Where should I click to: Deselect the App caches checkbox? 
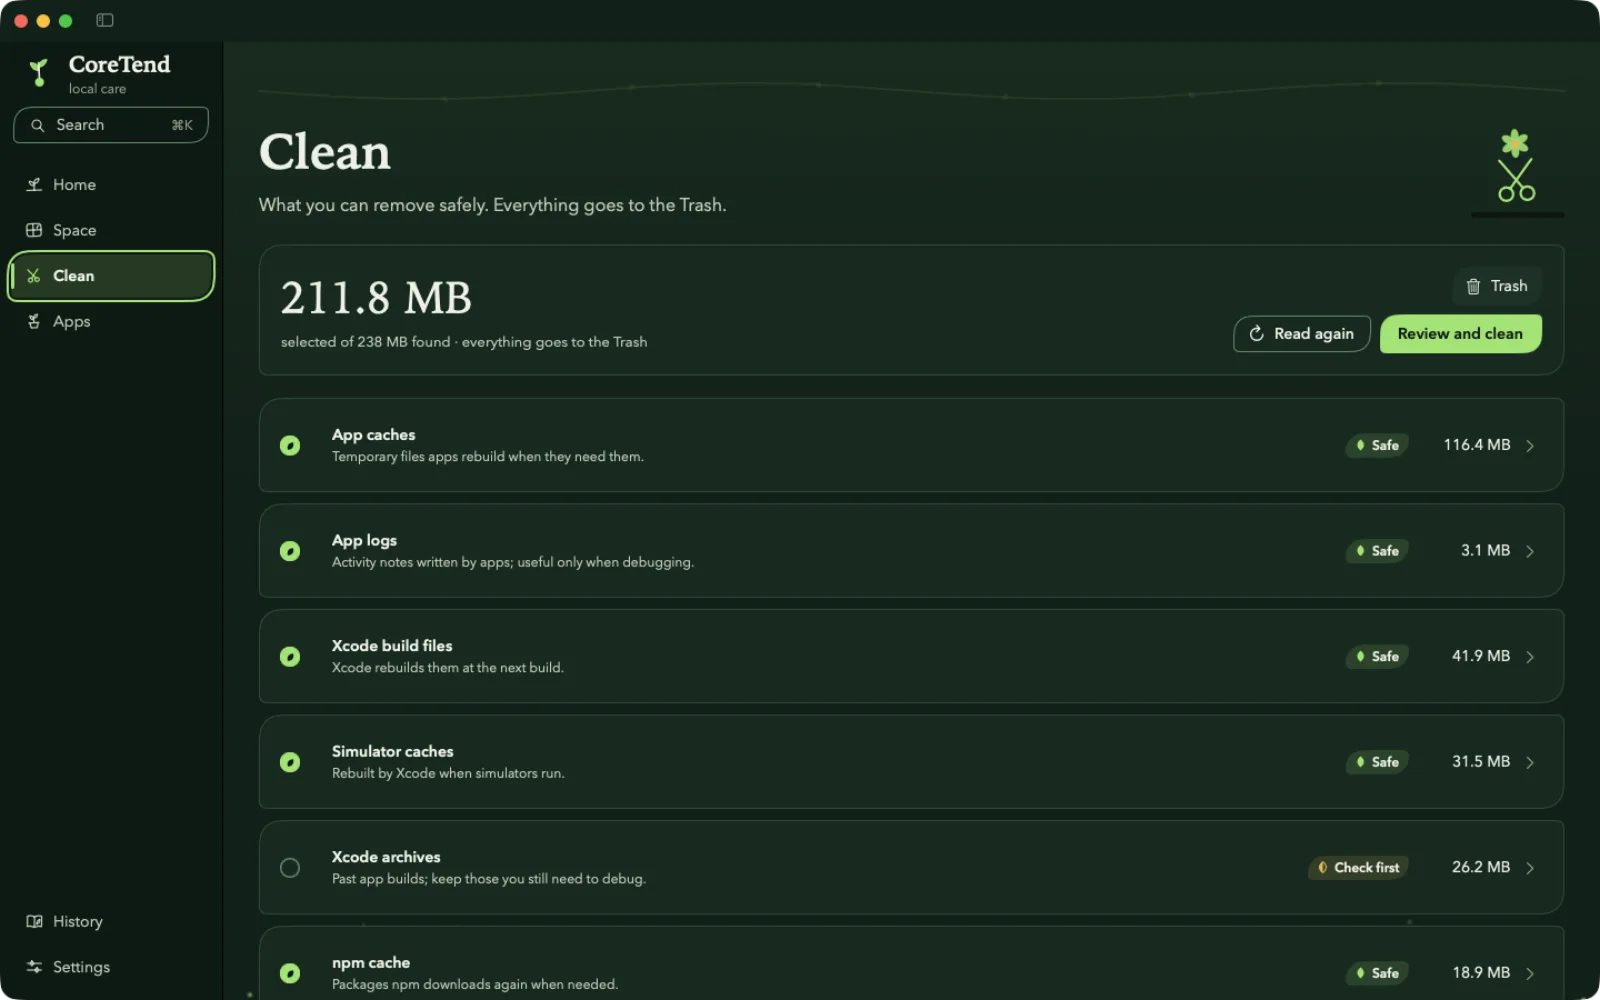(x=290, y=446)
